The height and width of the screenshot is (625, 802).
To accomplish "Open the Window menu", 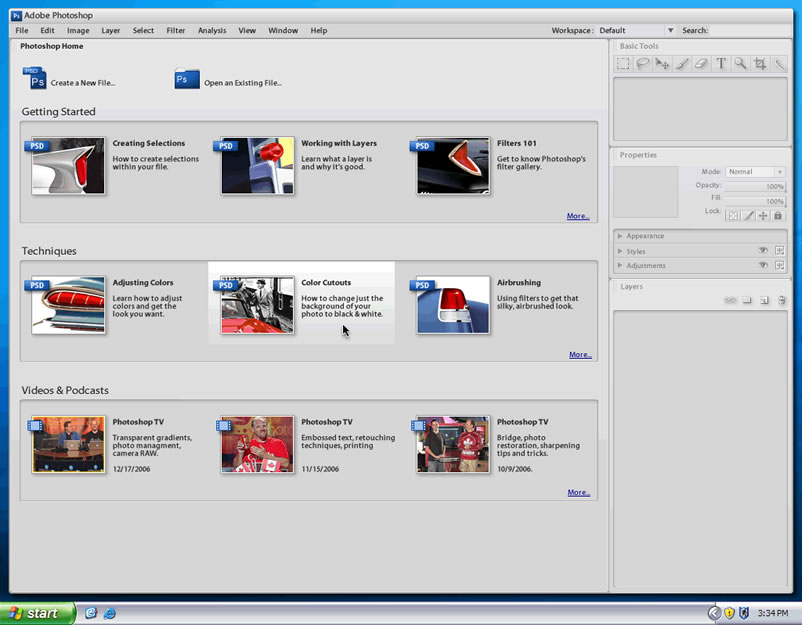I will 283,31.
